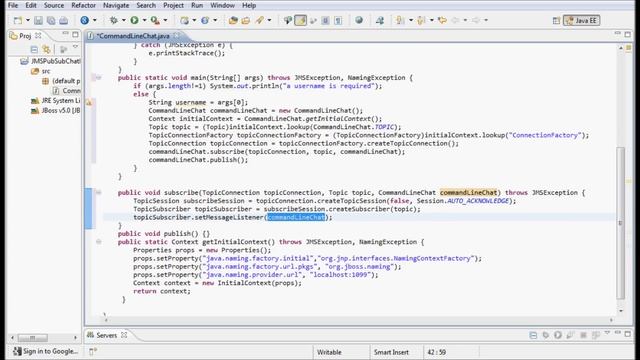
Task: Open dropdown beside Next Annotation icon
Action: 411,20
